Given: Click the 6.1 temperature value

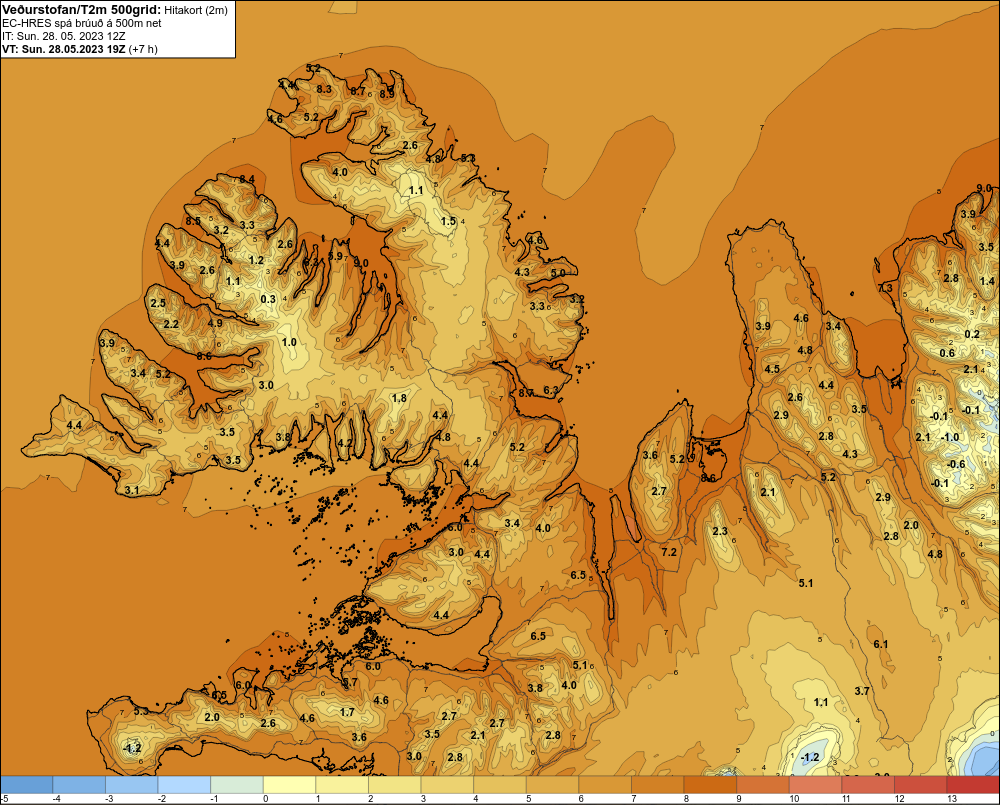Looking at the screenshot, I should click(x=881, y=644).
